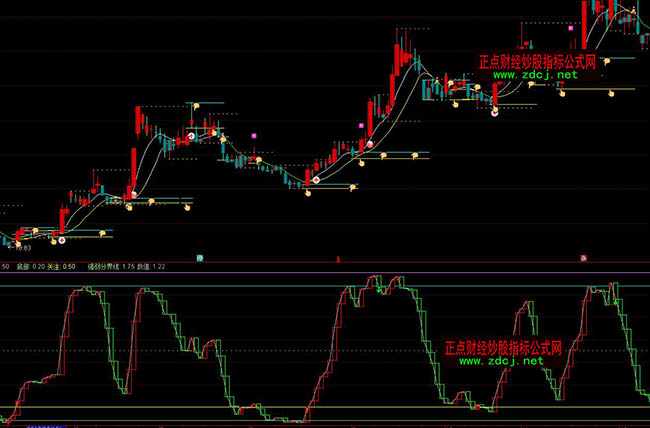Click the 强弱分界线 1.75 indicator label

(113, 267)
